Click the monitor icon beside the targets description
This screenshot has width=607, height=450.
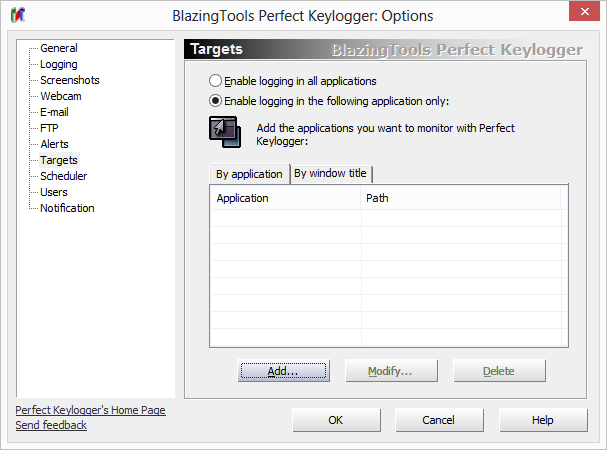coord(223,133)
